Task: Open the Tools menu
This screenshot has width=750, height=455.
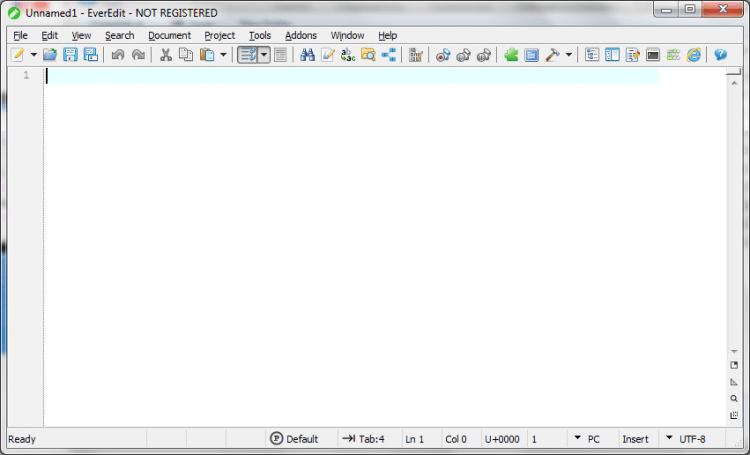Action: [x=260, y=35]
